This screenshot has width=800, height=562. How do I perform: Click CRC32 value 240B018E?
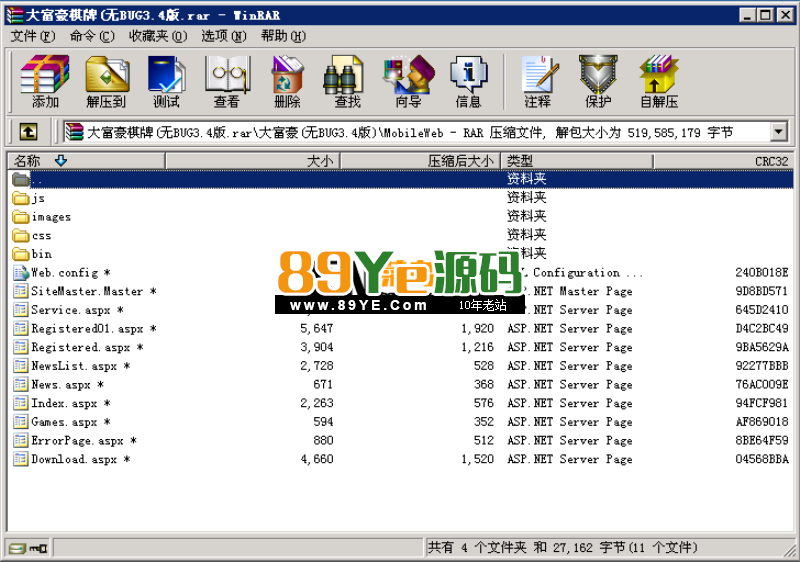pos(762,272)
